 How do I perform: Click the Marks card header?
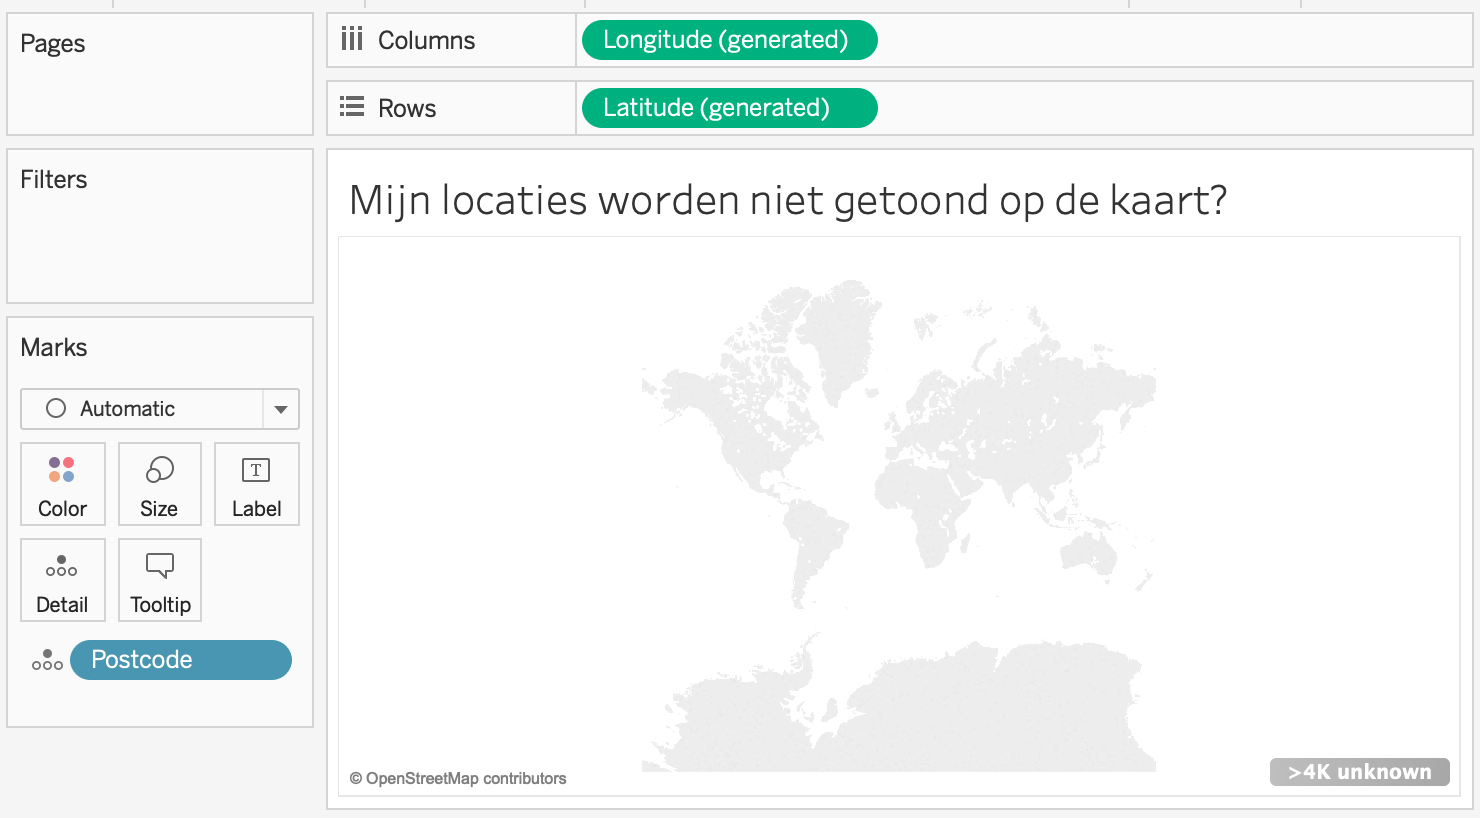click(54, 347)
